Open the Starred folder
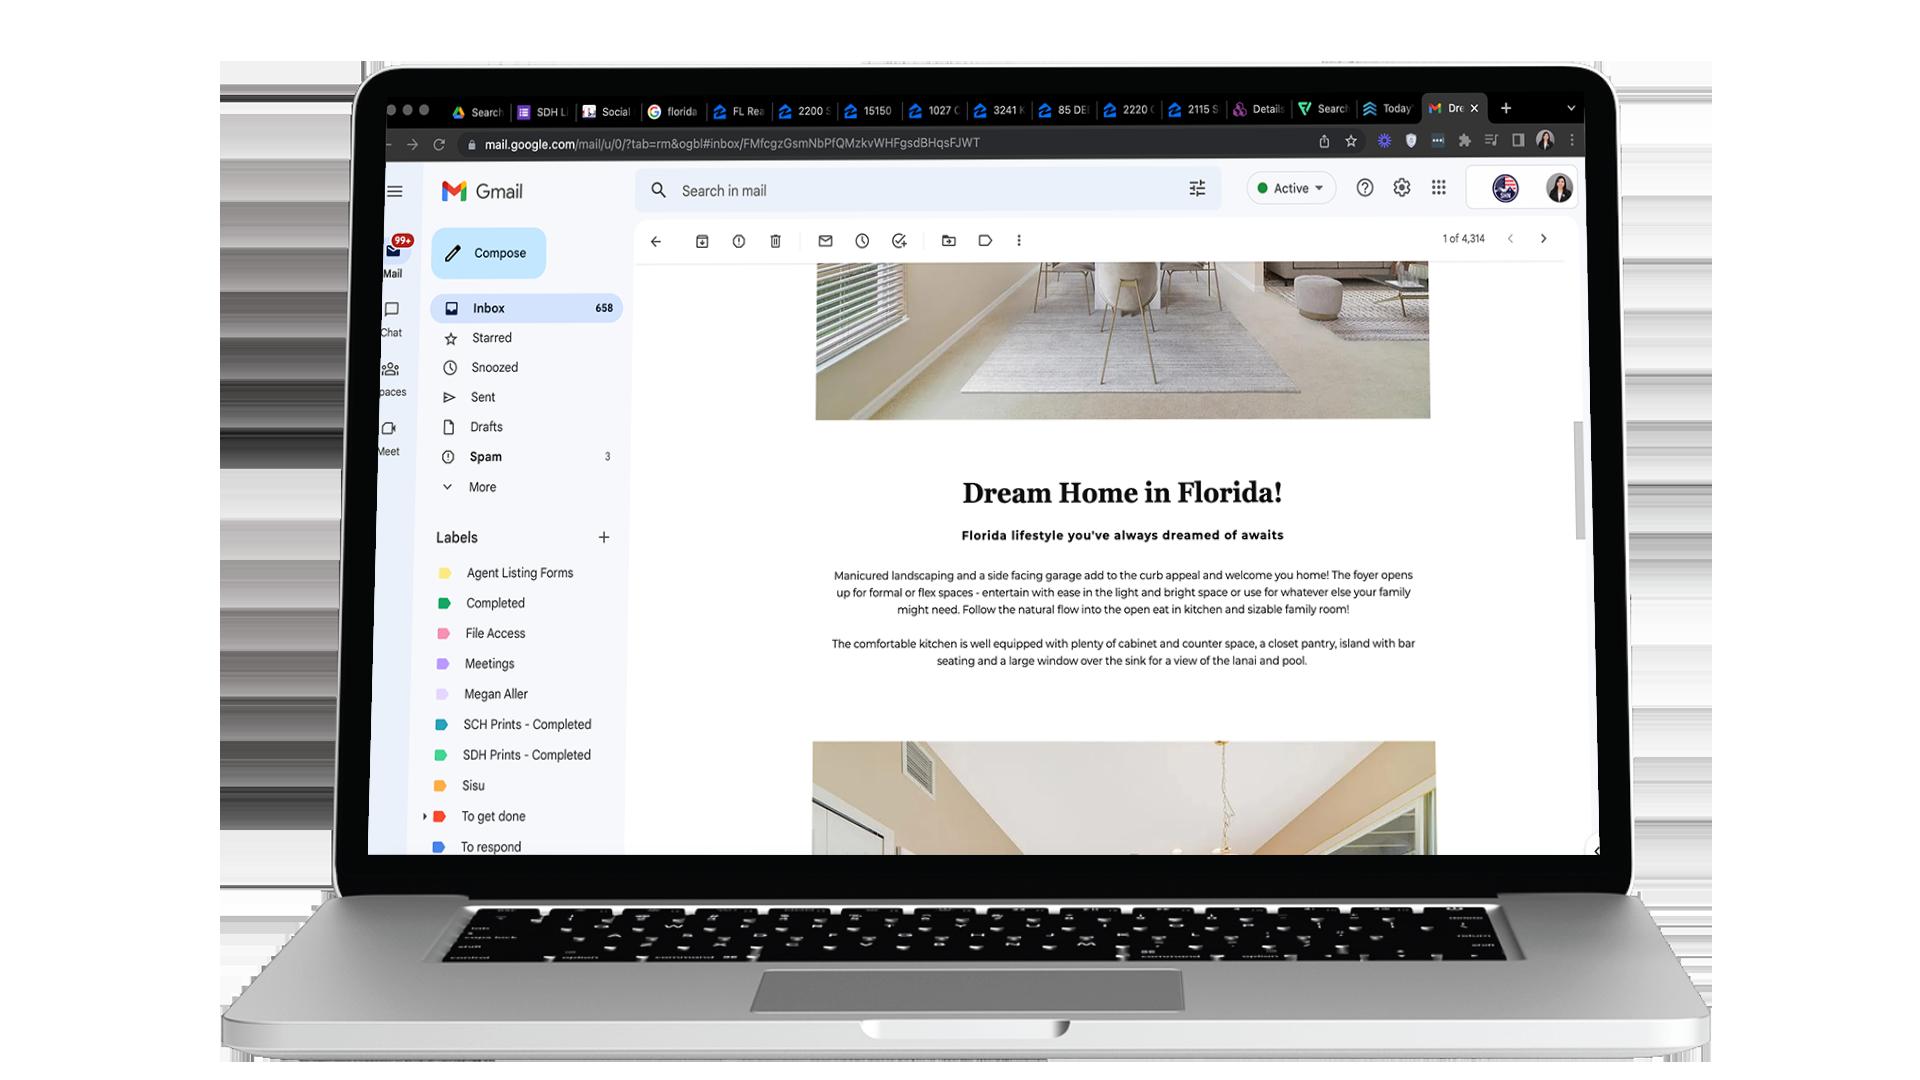Image resolution: width=1920 pixels, height=1080 pixels. pyautogui.click(x=491, y=338)
